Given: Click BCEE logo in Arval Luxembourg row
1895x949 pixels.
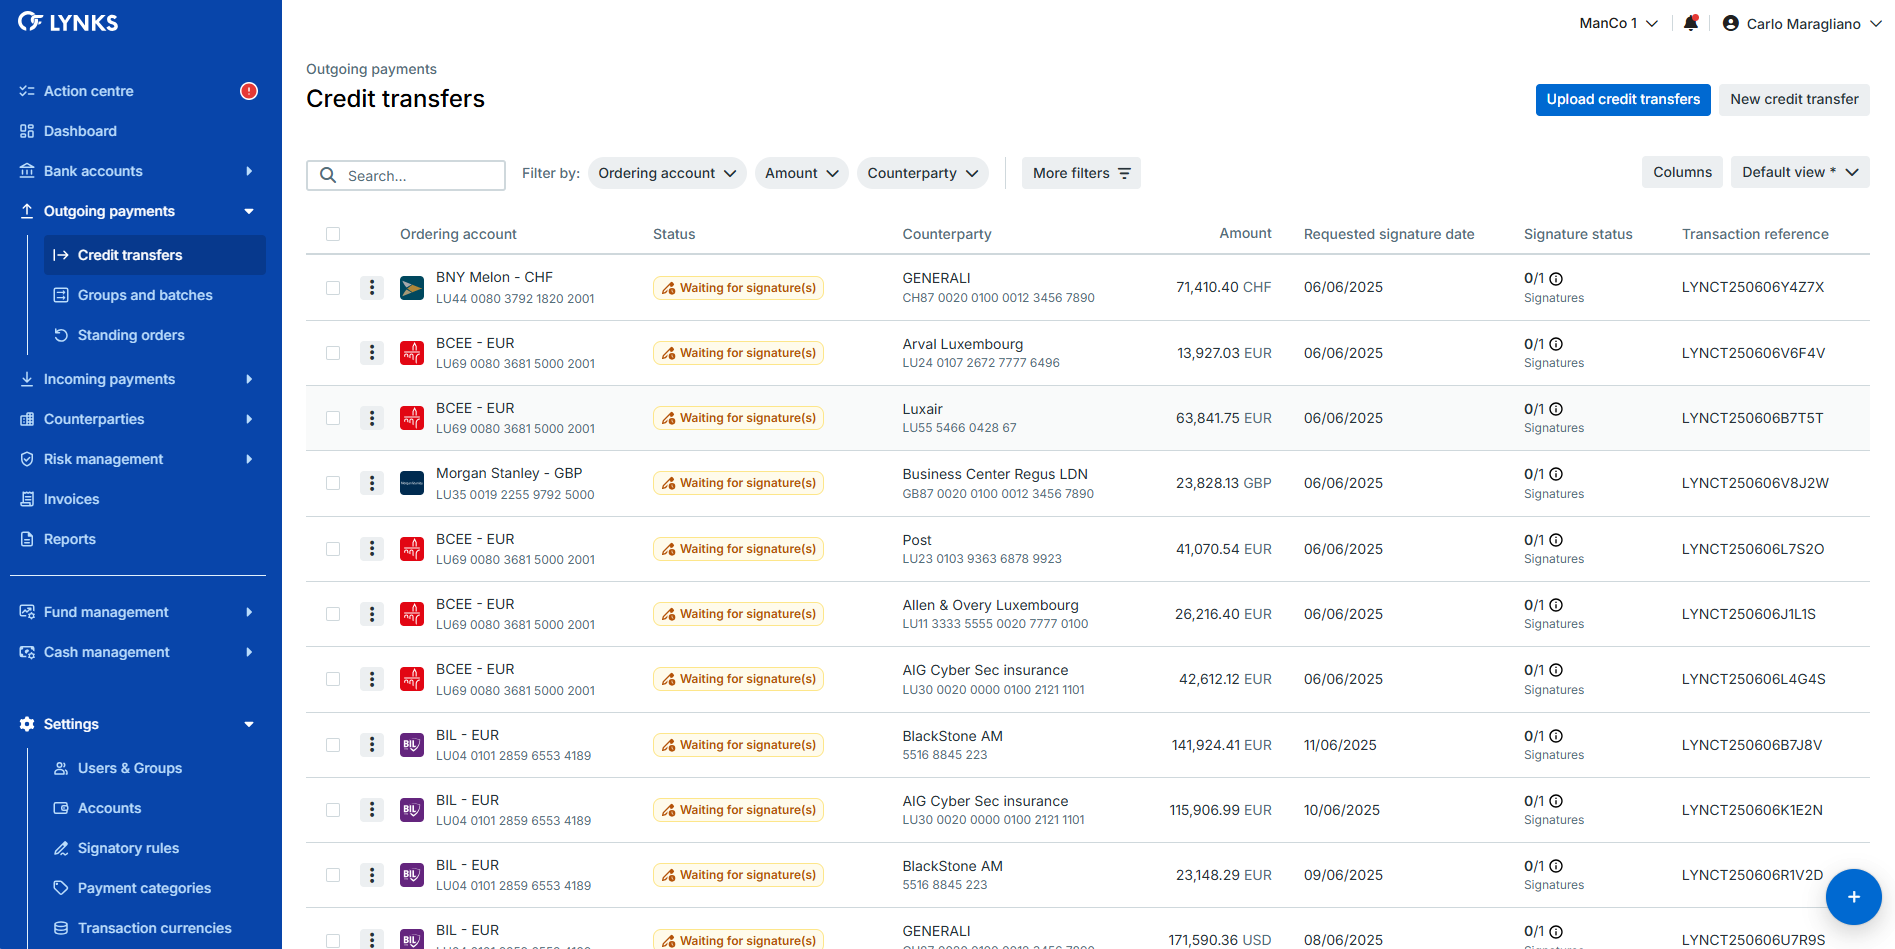Looking at the screenshot, I should [x=412, y=353].
